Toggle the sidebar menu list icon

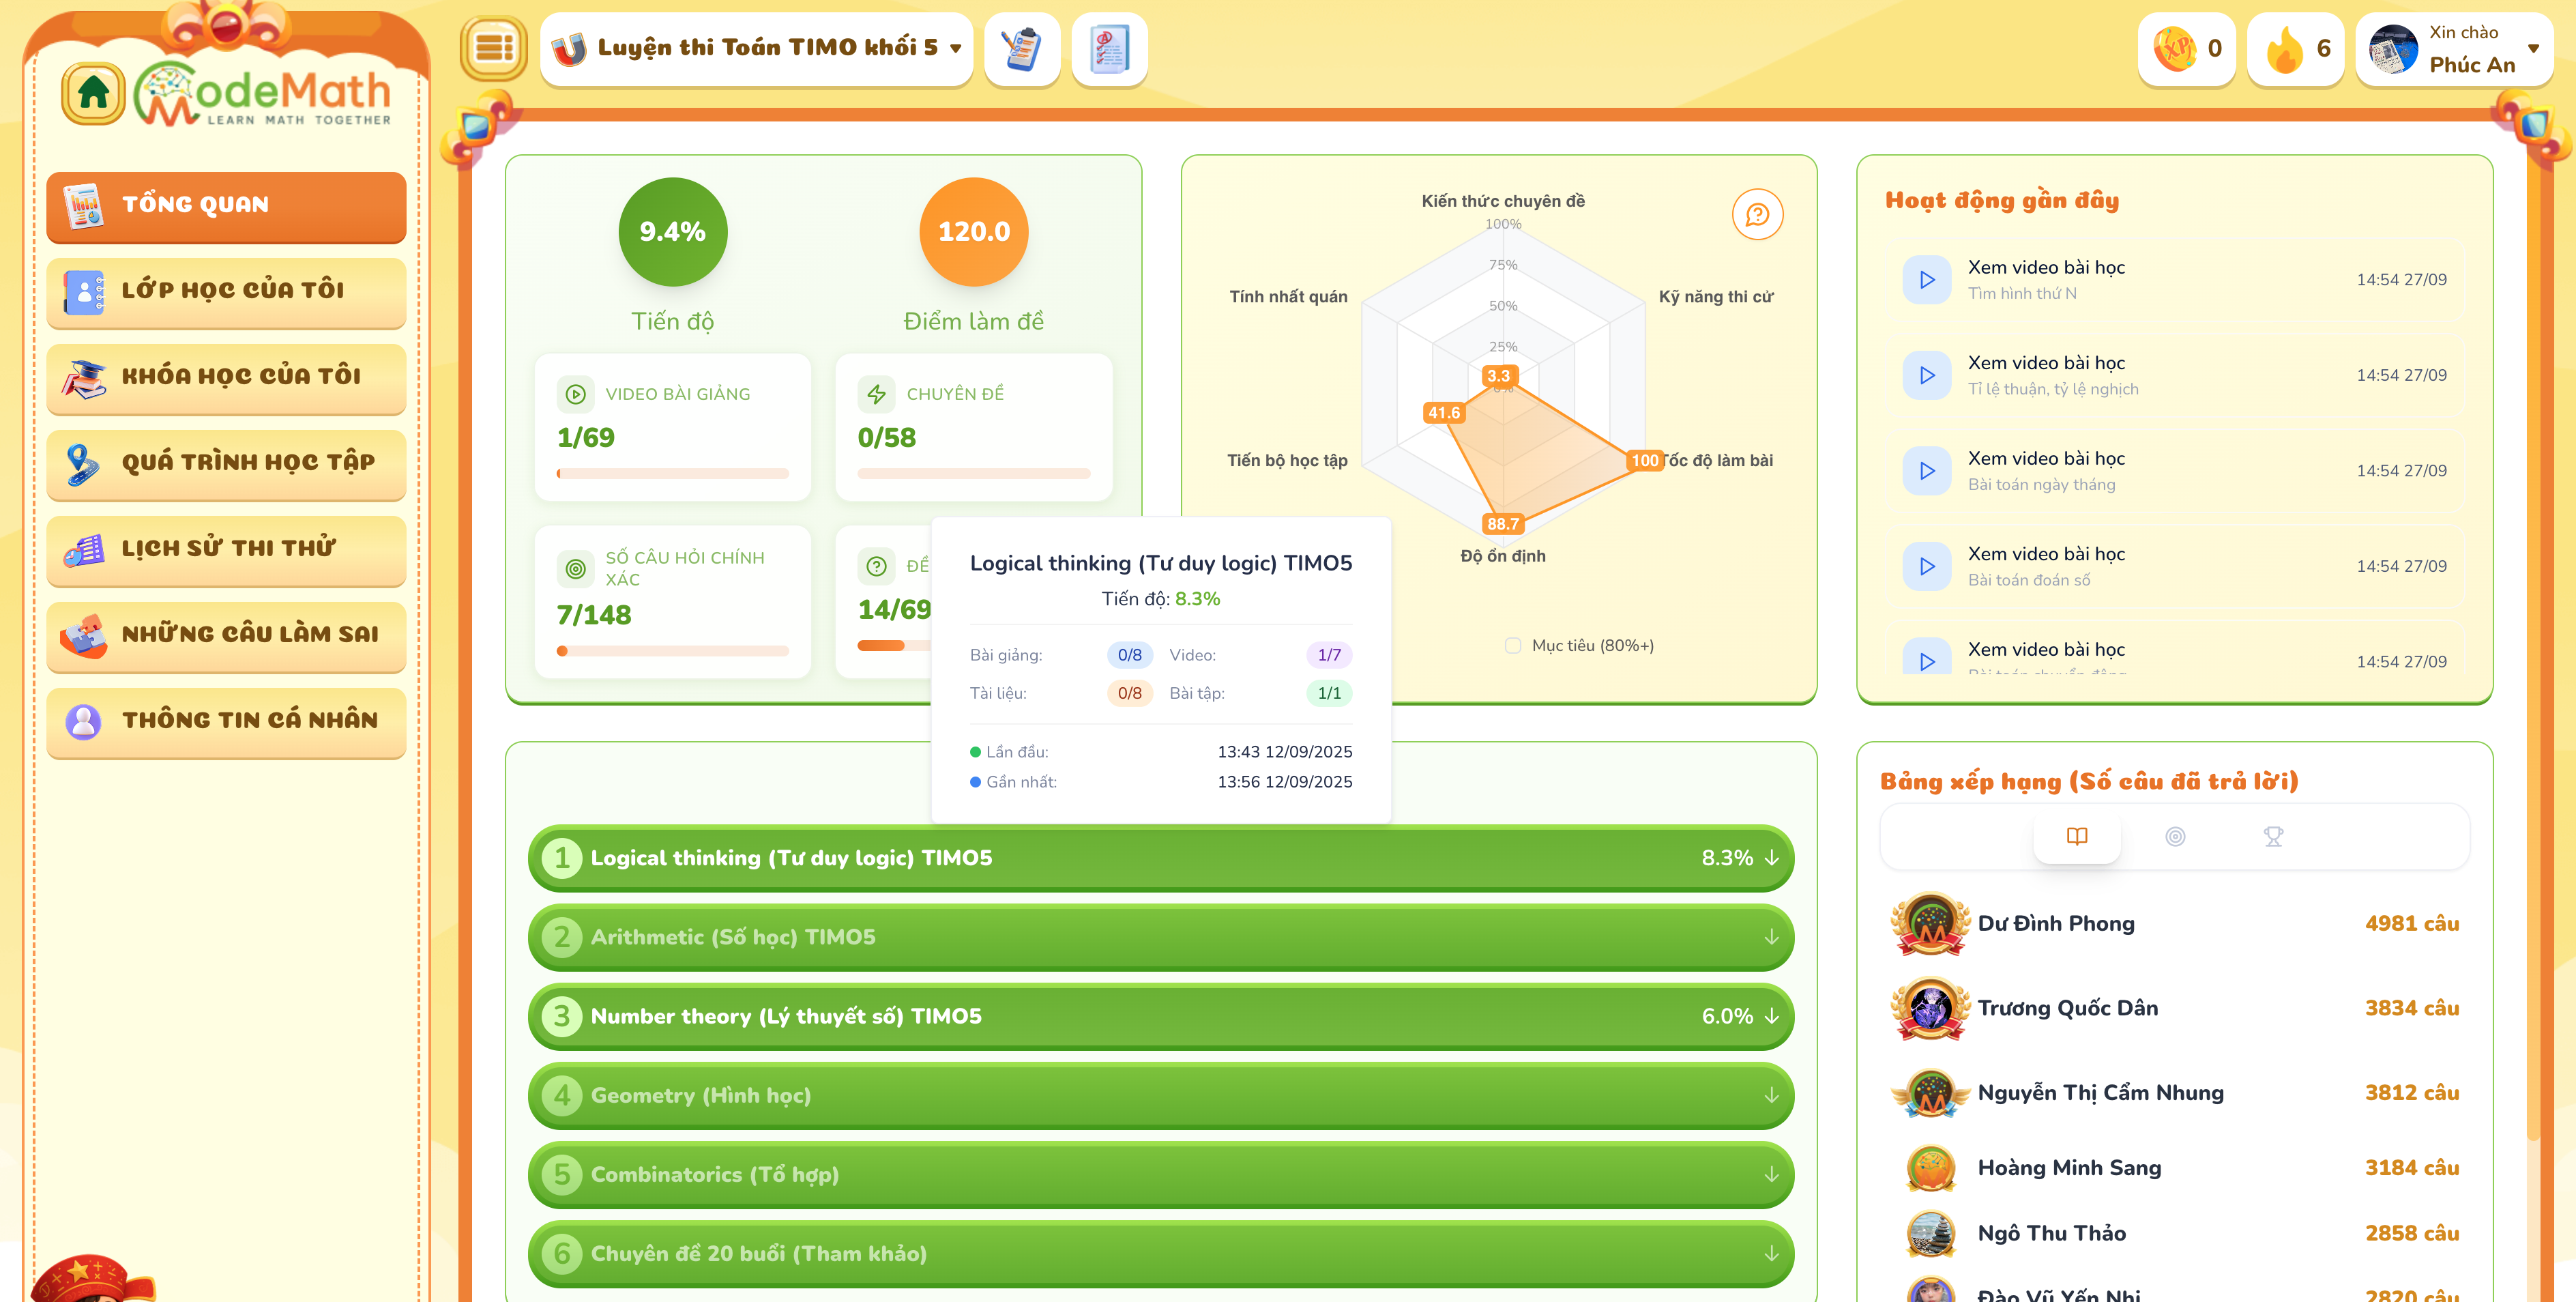coord(493,48)
